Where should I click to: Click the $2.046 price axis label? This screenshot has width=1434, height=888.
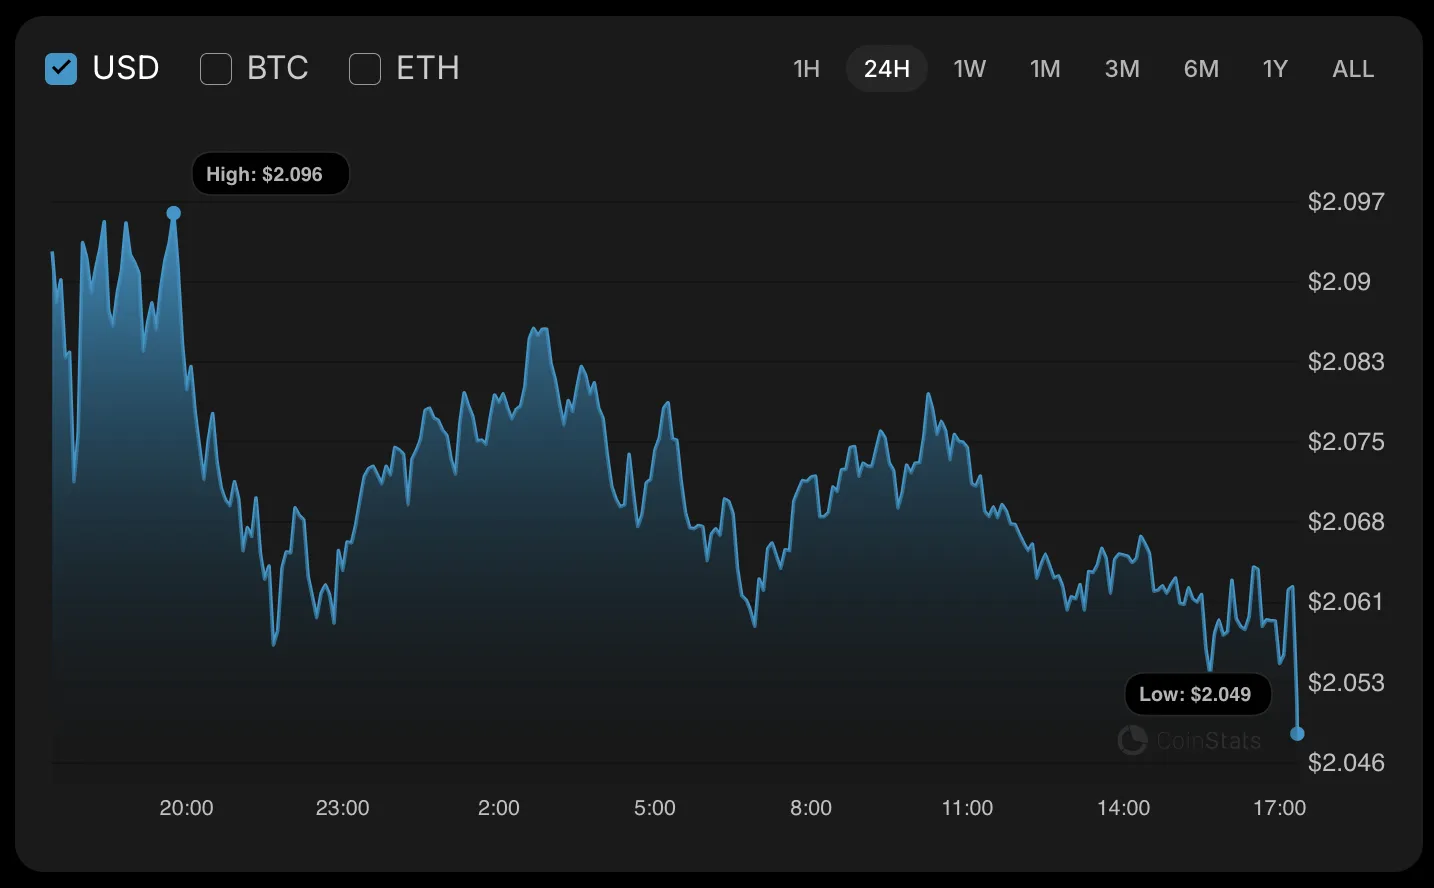(1346, 762)
